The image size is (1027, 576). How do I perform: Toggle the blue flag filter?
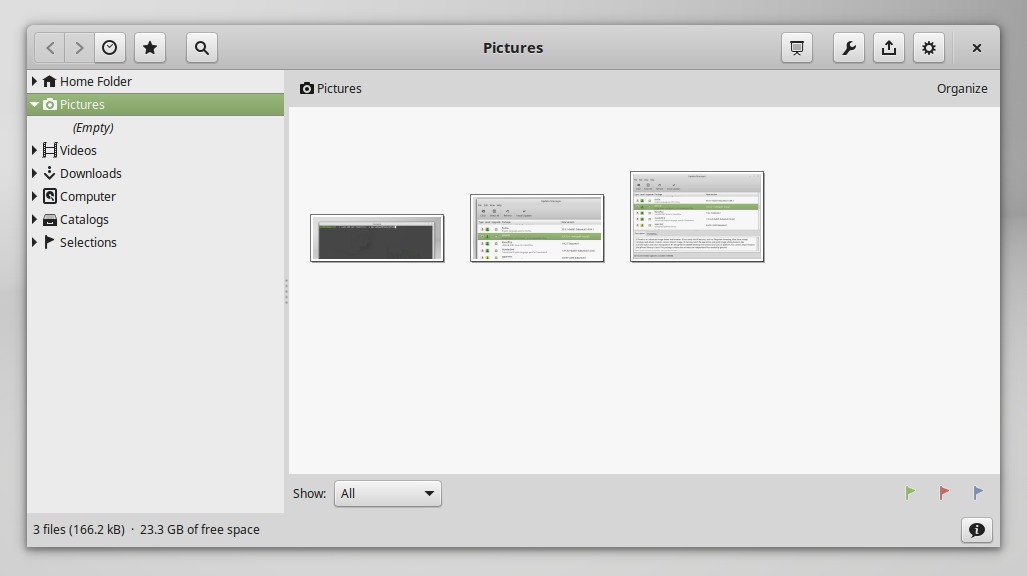click(978, 493)
